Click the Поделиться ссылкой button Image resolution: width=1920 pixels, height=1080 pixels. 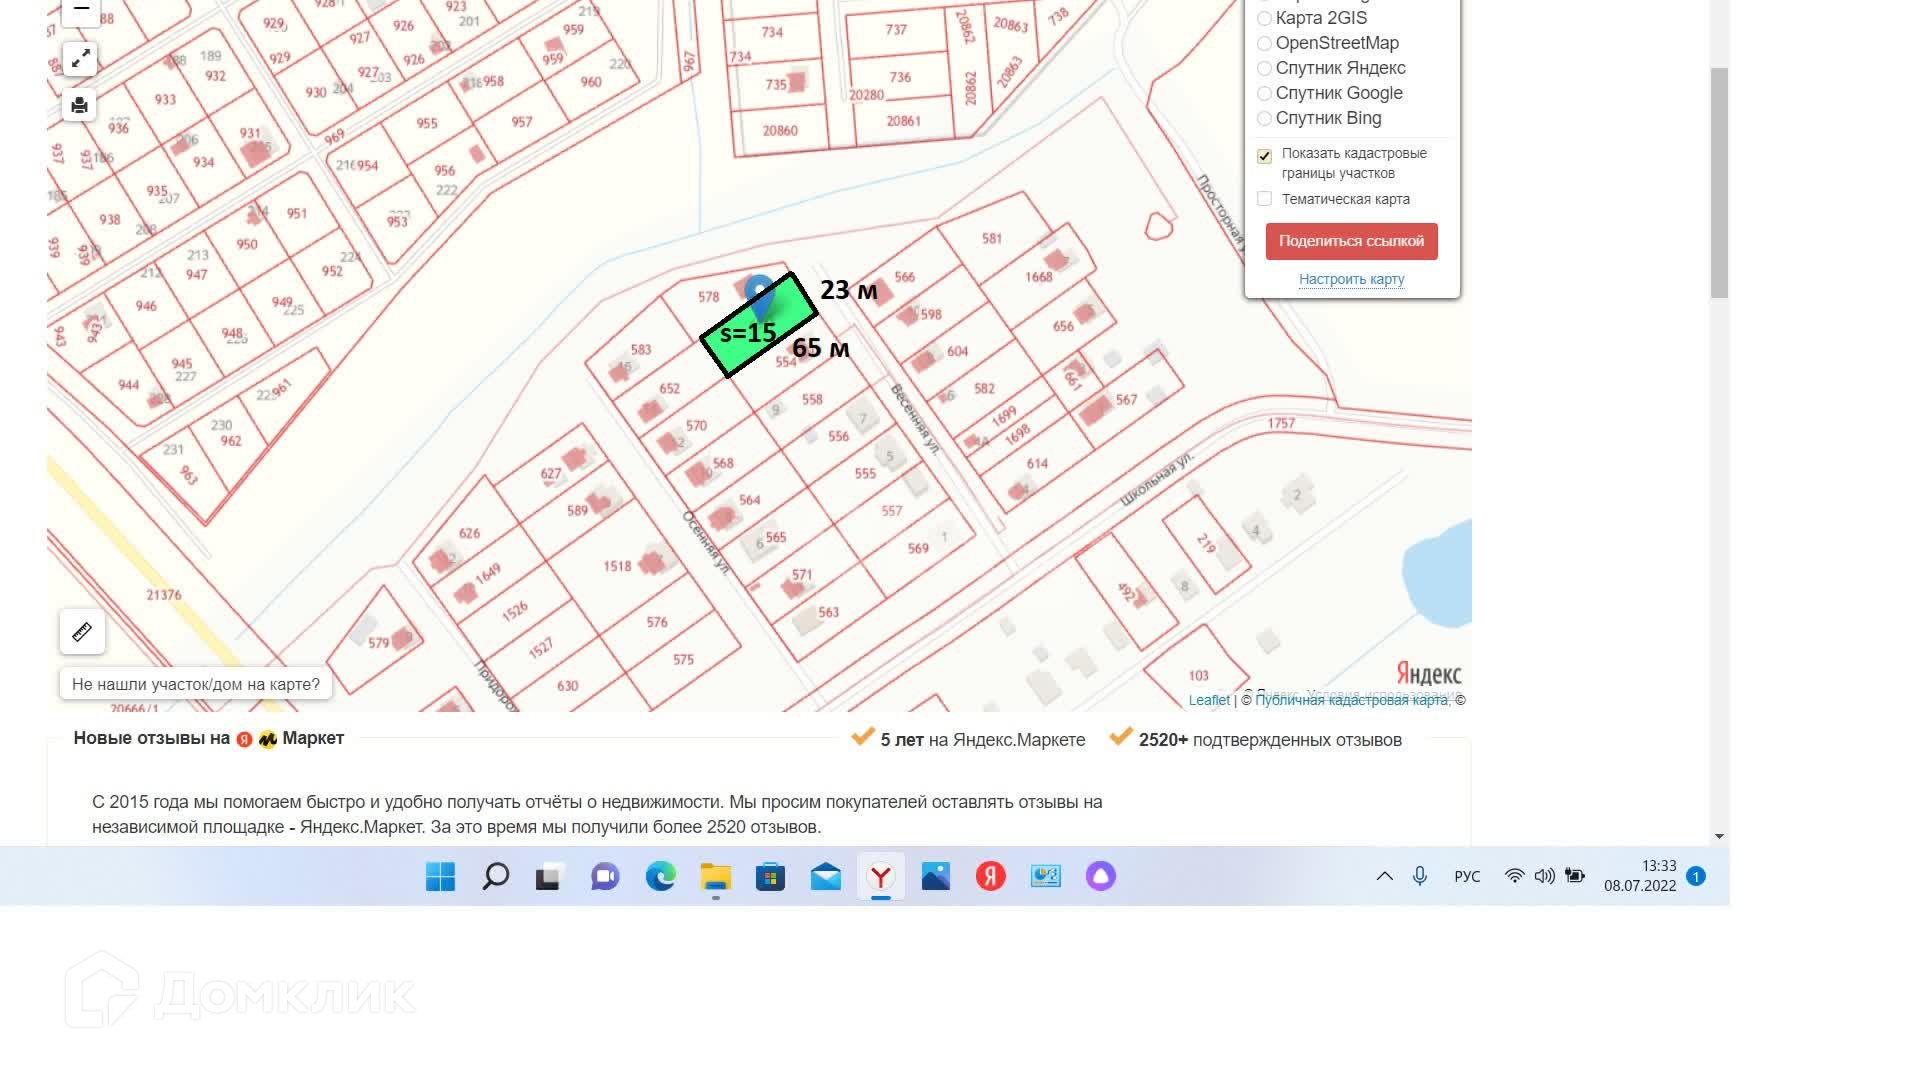point(1351,241)
